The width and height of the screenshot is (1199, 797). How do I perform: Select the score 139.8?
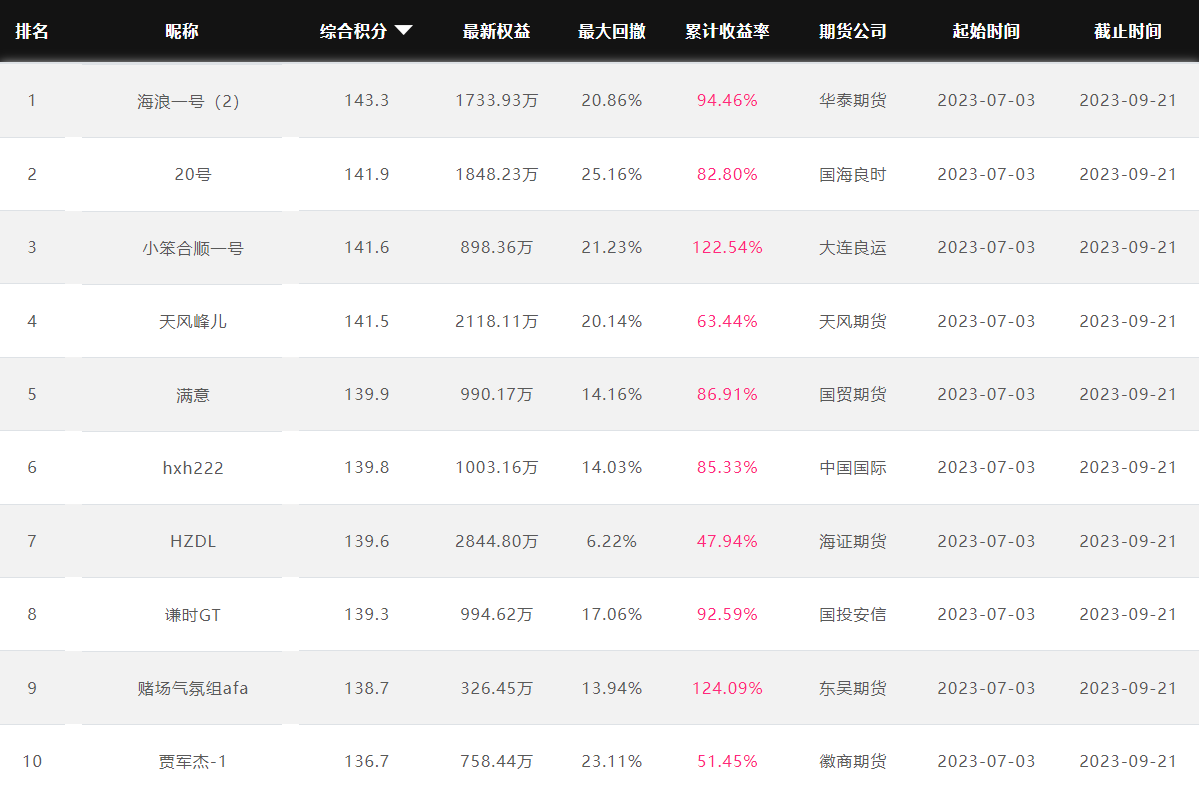click(366, 467)
